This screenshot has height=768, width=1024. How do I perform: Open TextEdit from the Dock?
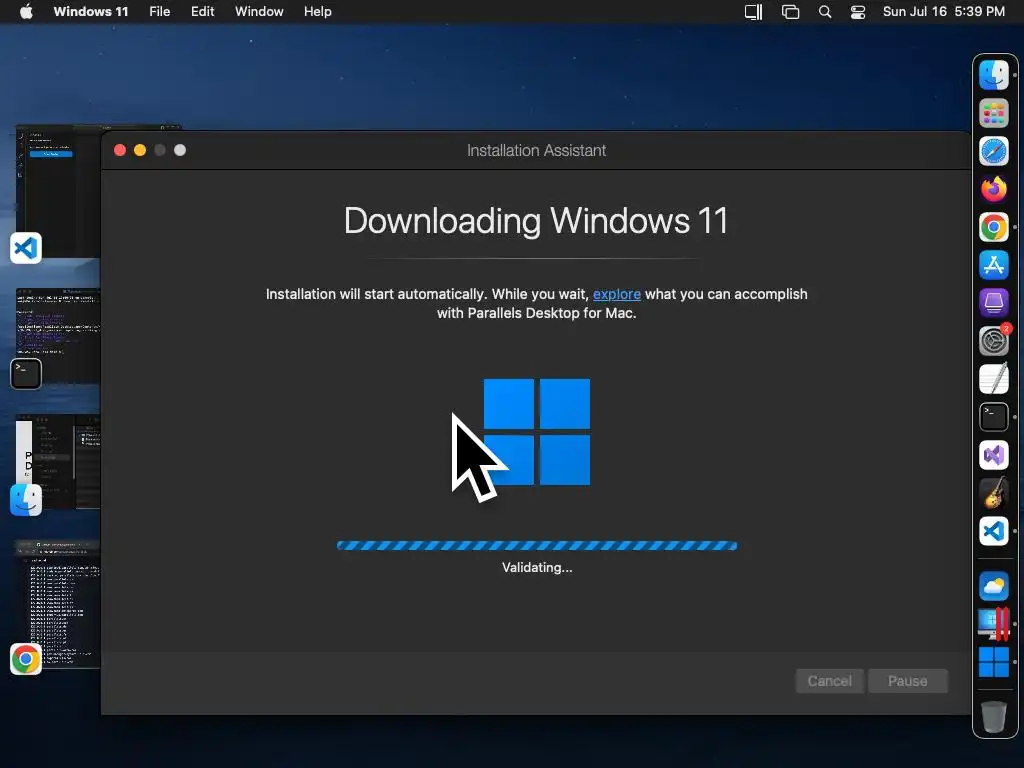pos(993,379)
